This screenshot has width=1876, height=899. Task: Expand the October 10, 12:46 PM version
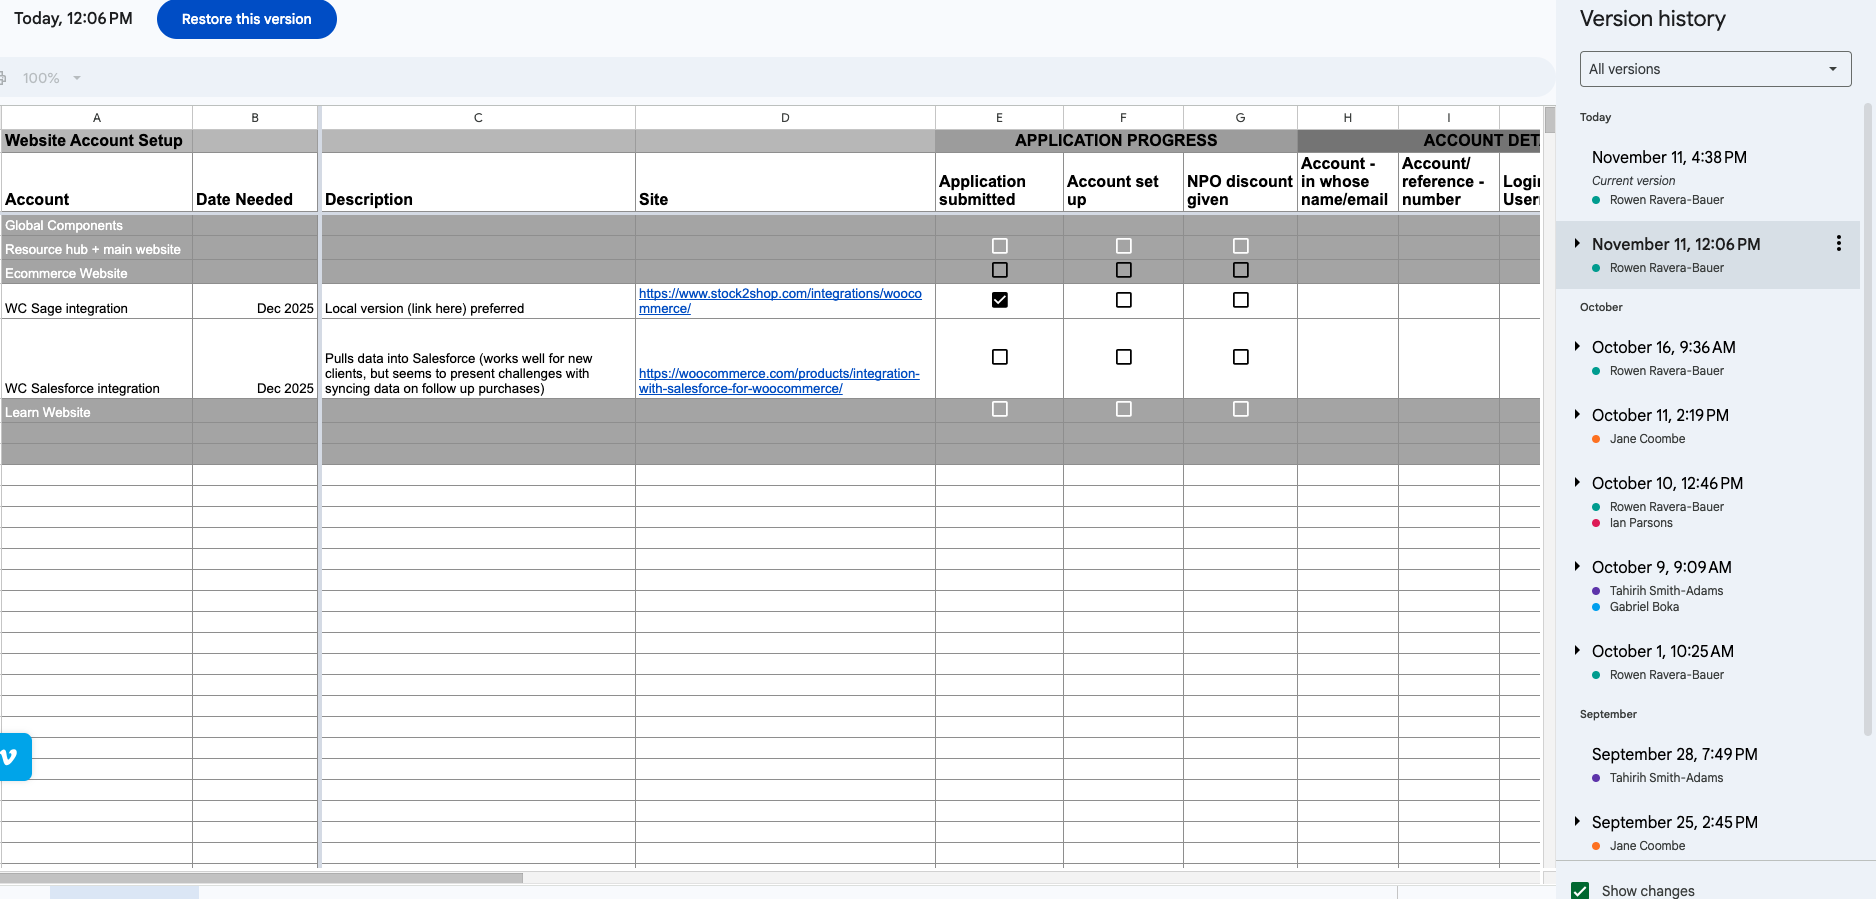coord(1577,483)
